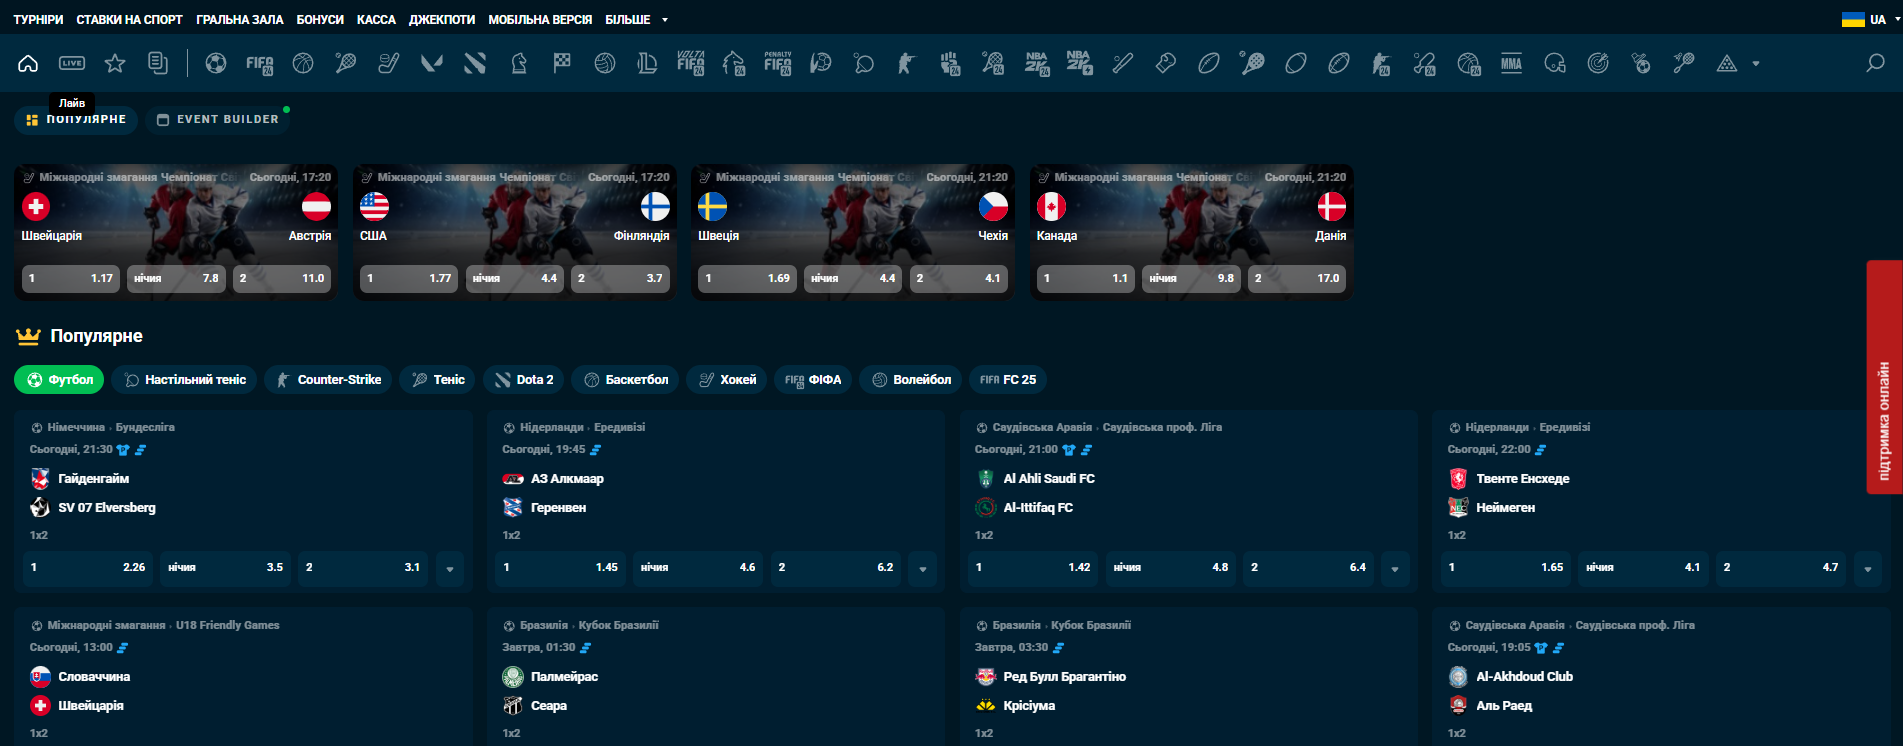Image resolution: width=1903 pixels, height=746 pixels.
Task: Open the БІЛЬШЕ dropdown menu
Action: (x=636, y=19)
